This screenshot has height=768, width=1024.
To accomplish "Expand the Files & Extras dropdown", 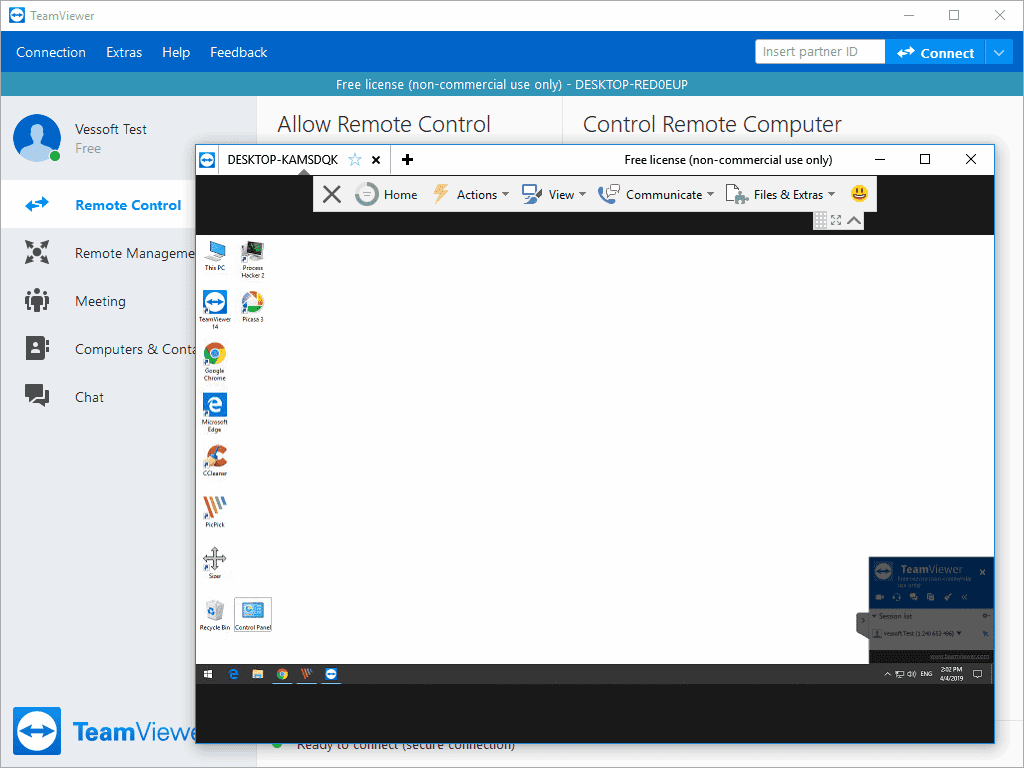I will coord(780,195).
